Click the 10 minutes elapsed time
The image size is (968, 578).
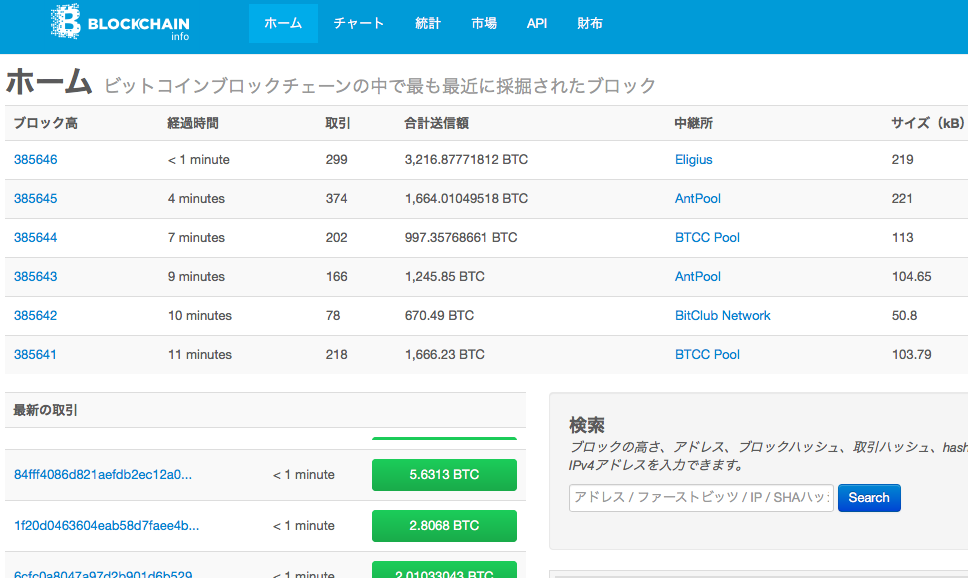coord(200,316)
